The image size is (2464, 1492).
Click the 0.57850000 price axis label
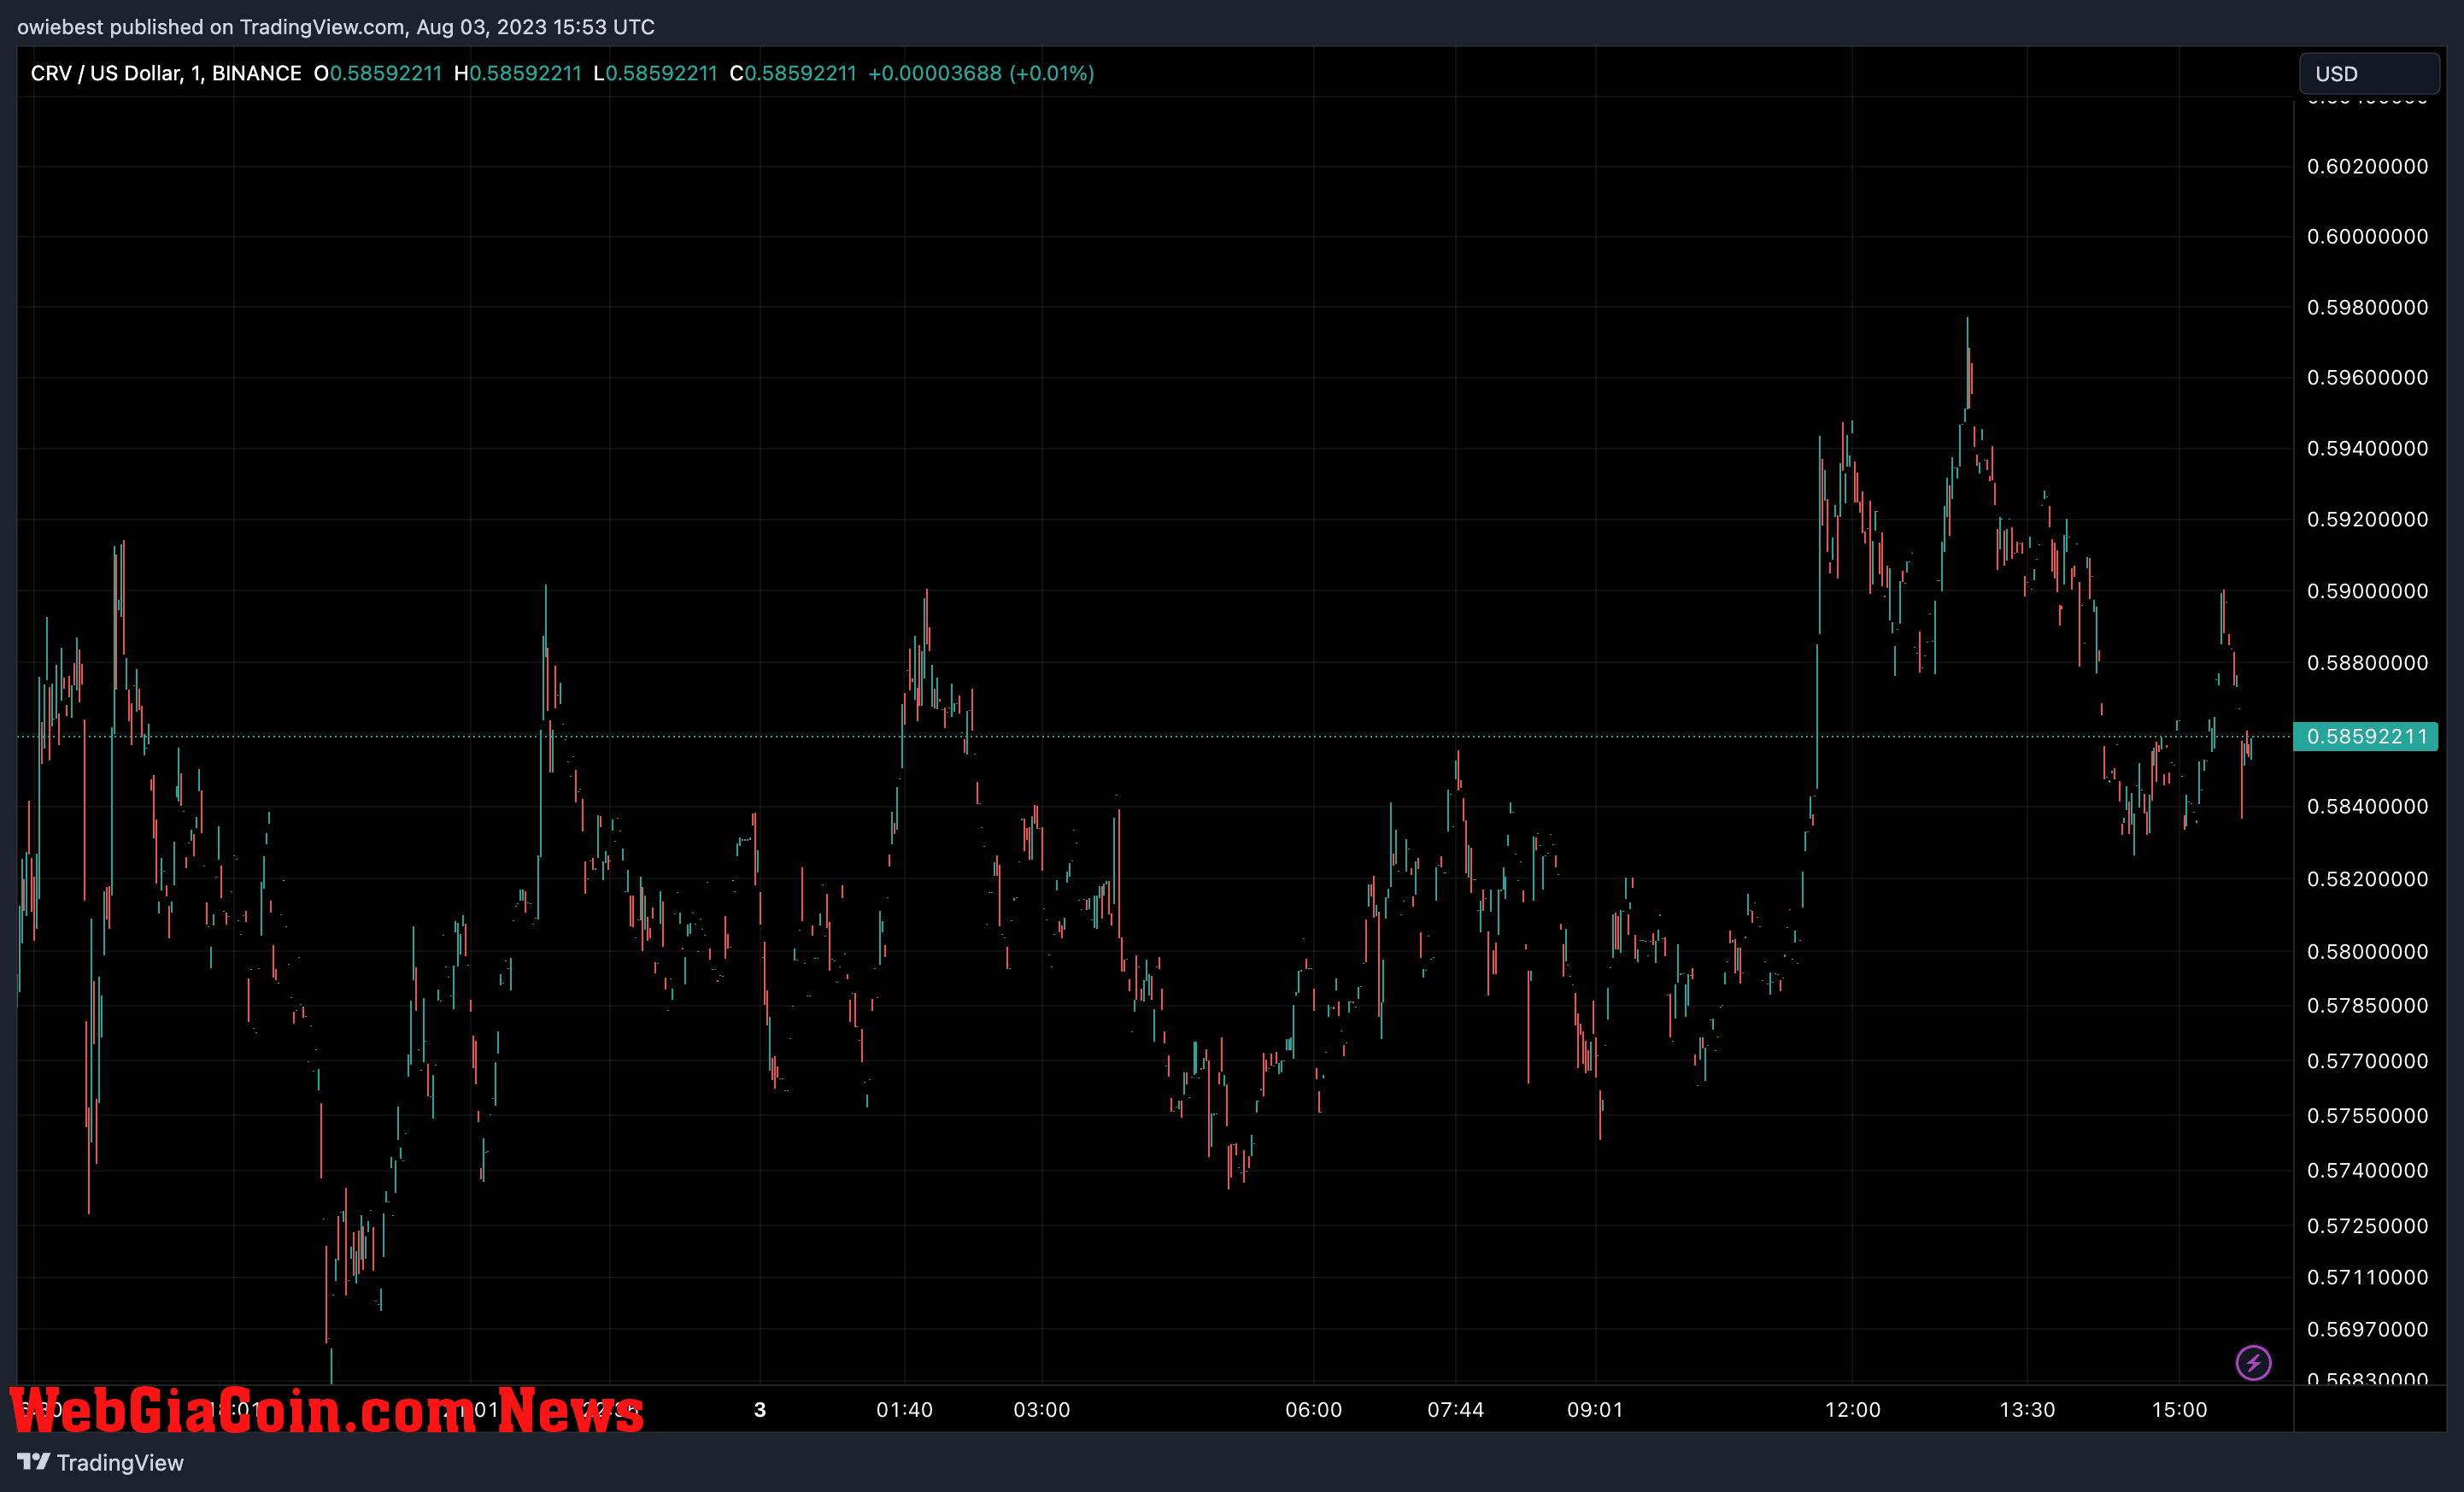pyautogui.click(x=2367, y=1005)
